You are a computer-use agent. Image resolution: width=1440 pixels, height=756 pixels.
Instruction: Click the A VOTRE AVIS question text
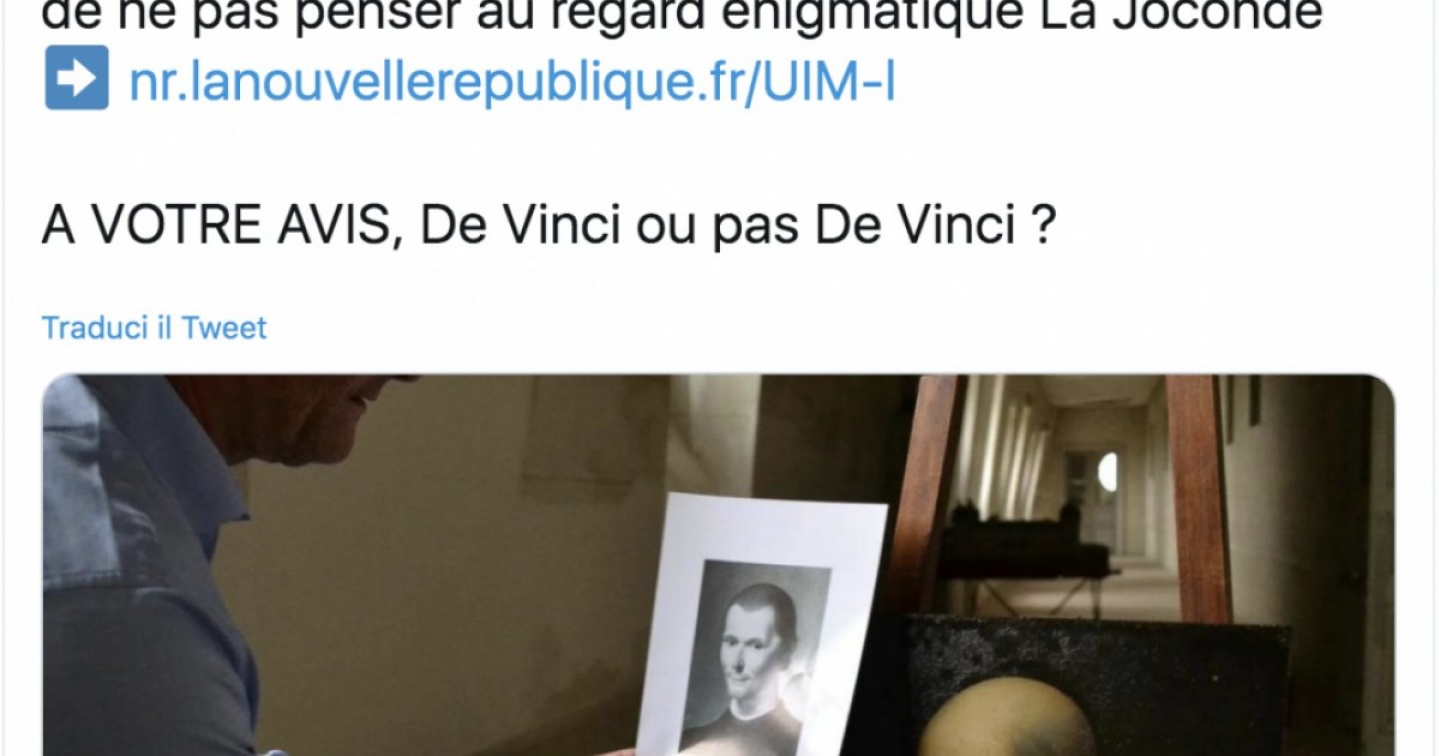(x=549, y=226)
